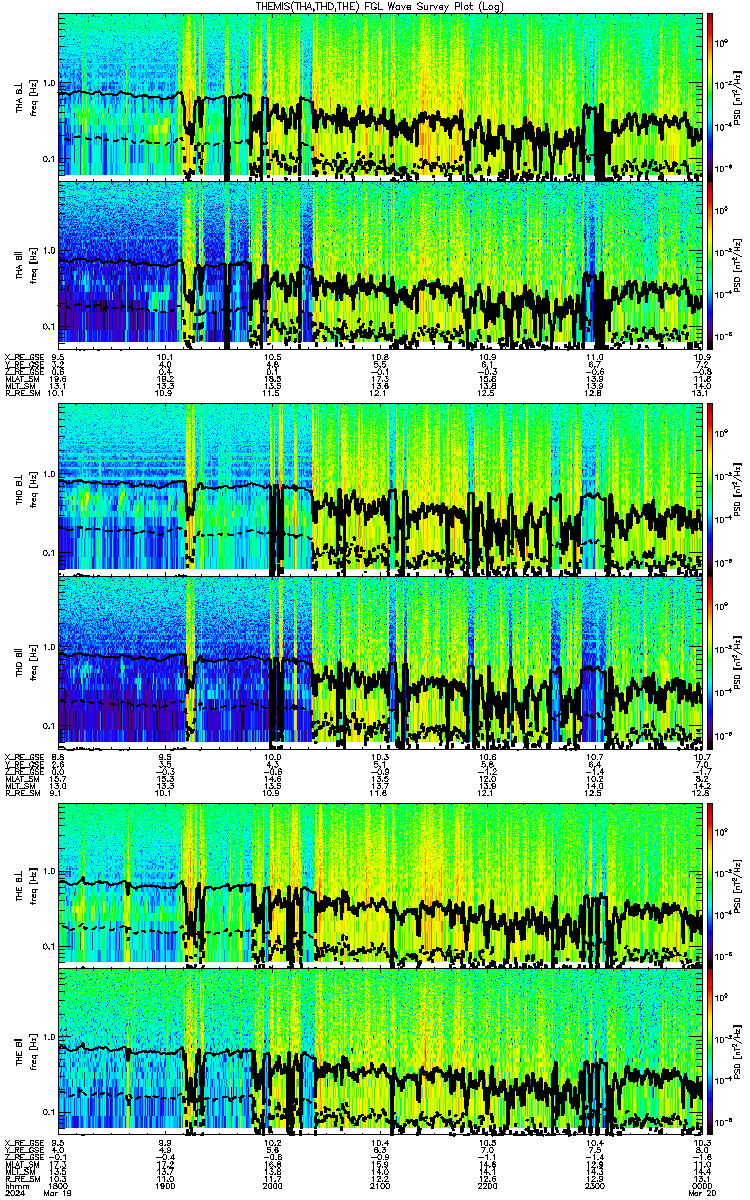
Task: Click the "1800" time tick label
Action: 59,1185
